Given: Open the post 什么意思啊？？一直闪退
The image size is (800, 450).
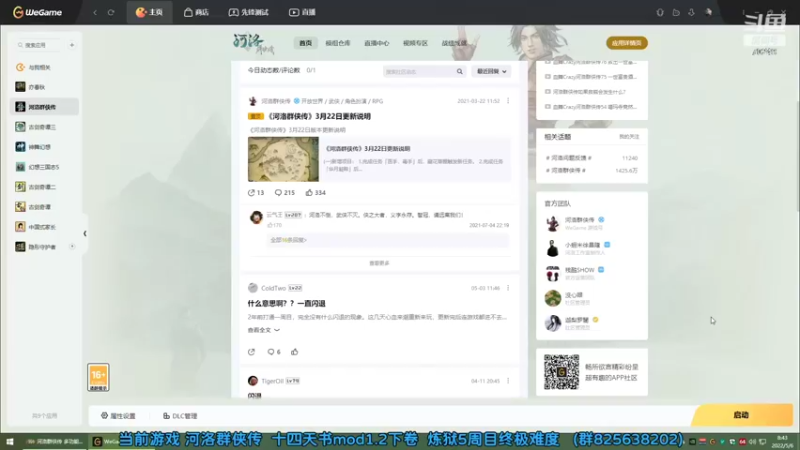Looking at the screenshot, I should click(x=286, y=304).
